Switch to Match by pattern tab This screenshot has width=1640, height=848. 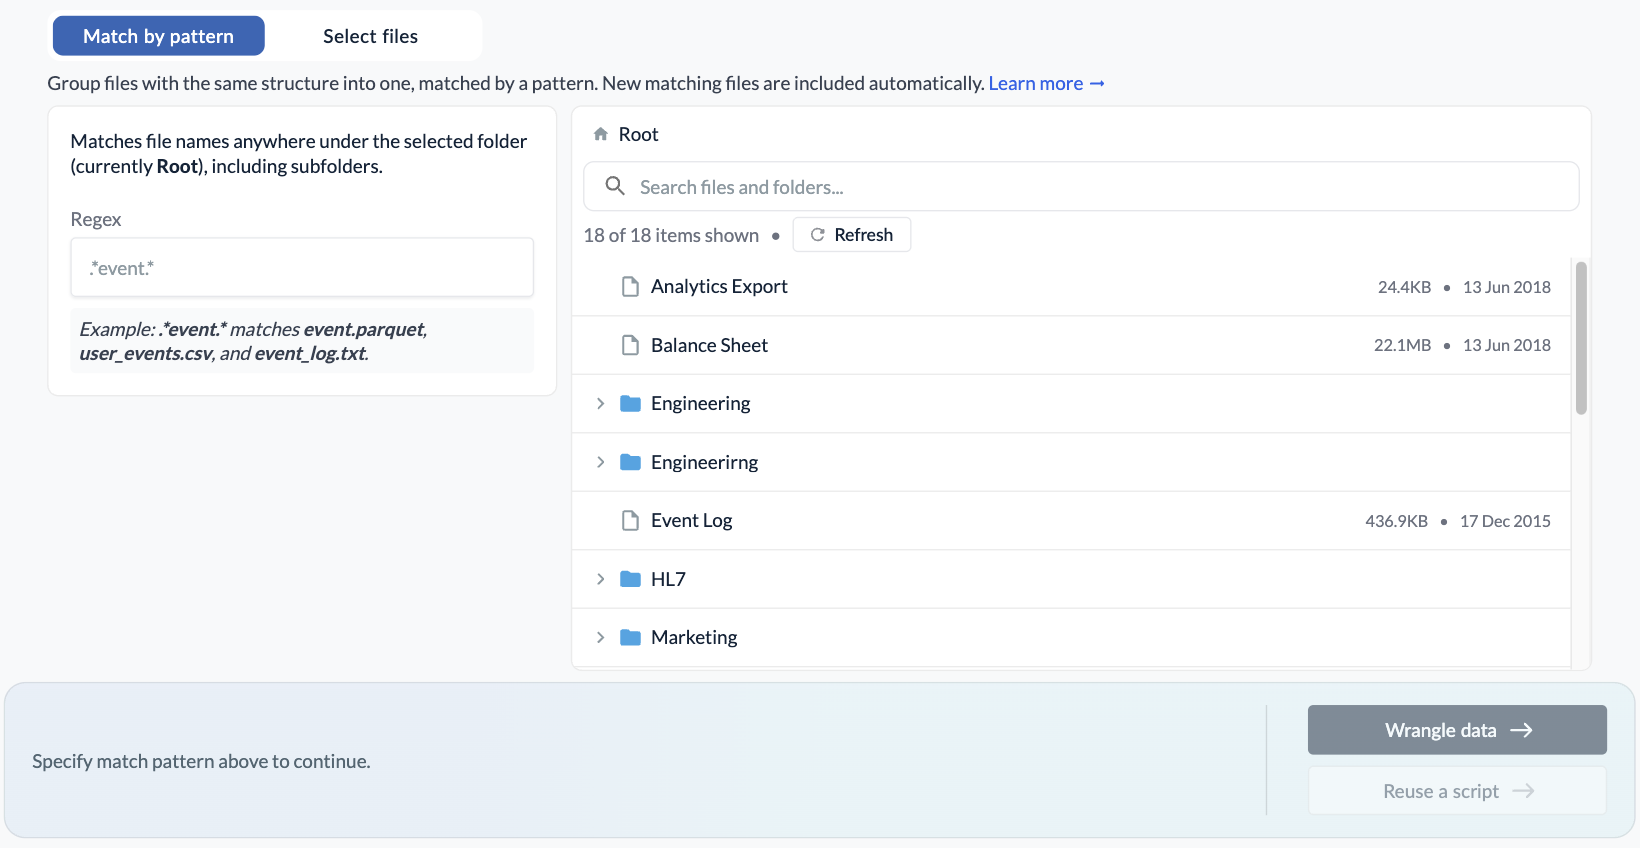158,36
